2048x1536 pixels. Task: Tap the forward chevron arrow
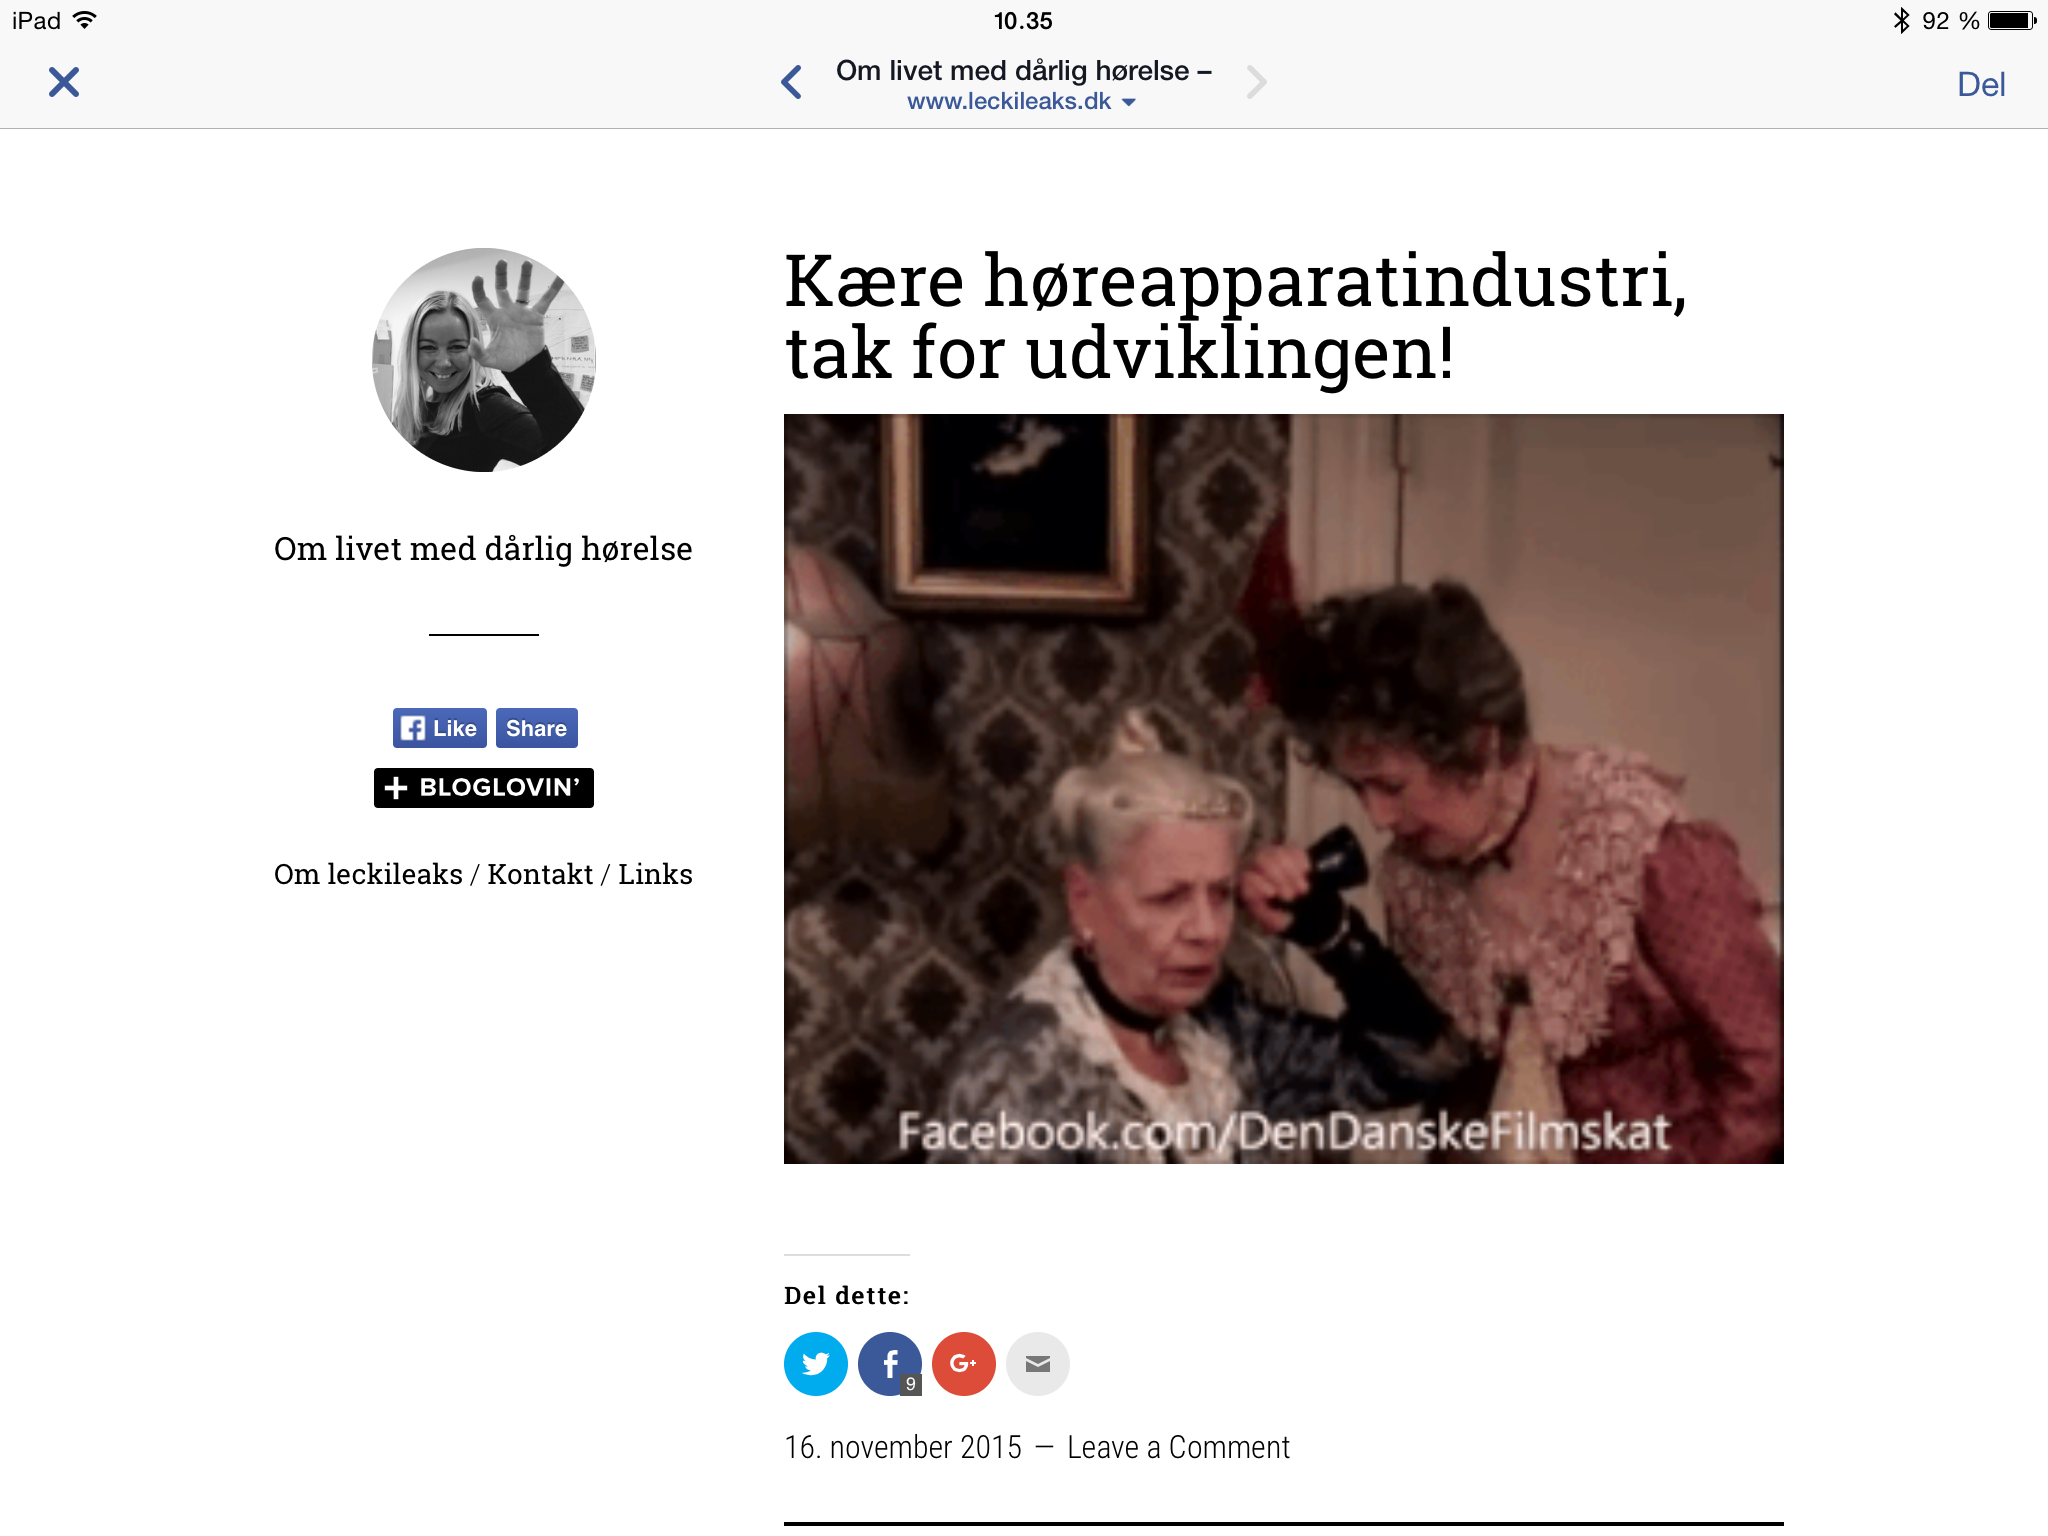pyautogui.click(x=1257, y=82)
